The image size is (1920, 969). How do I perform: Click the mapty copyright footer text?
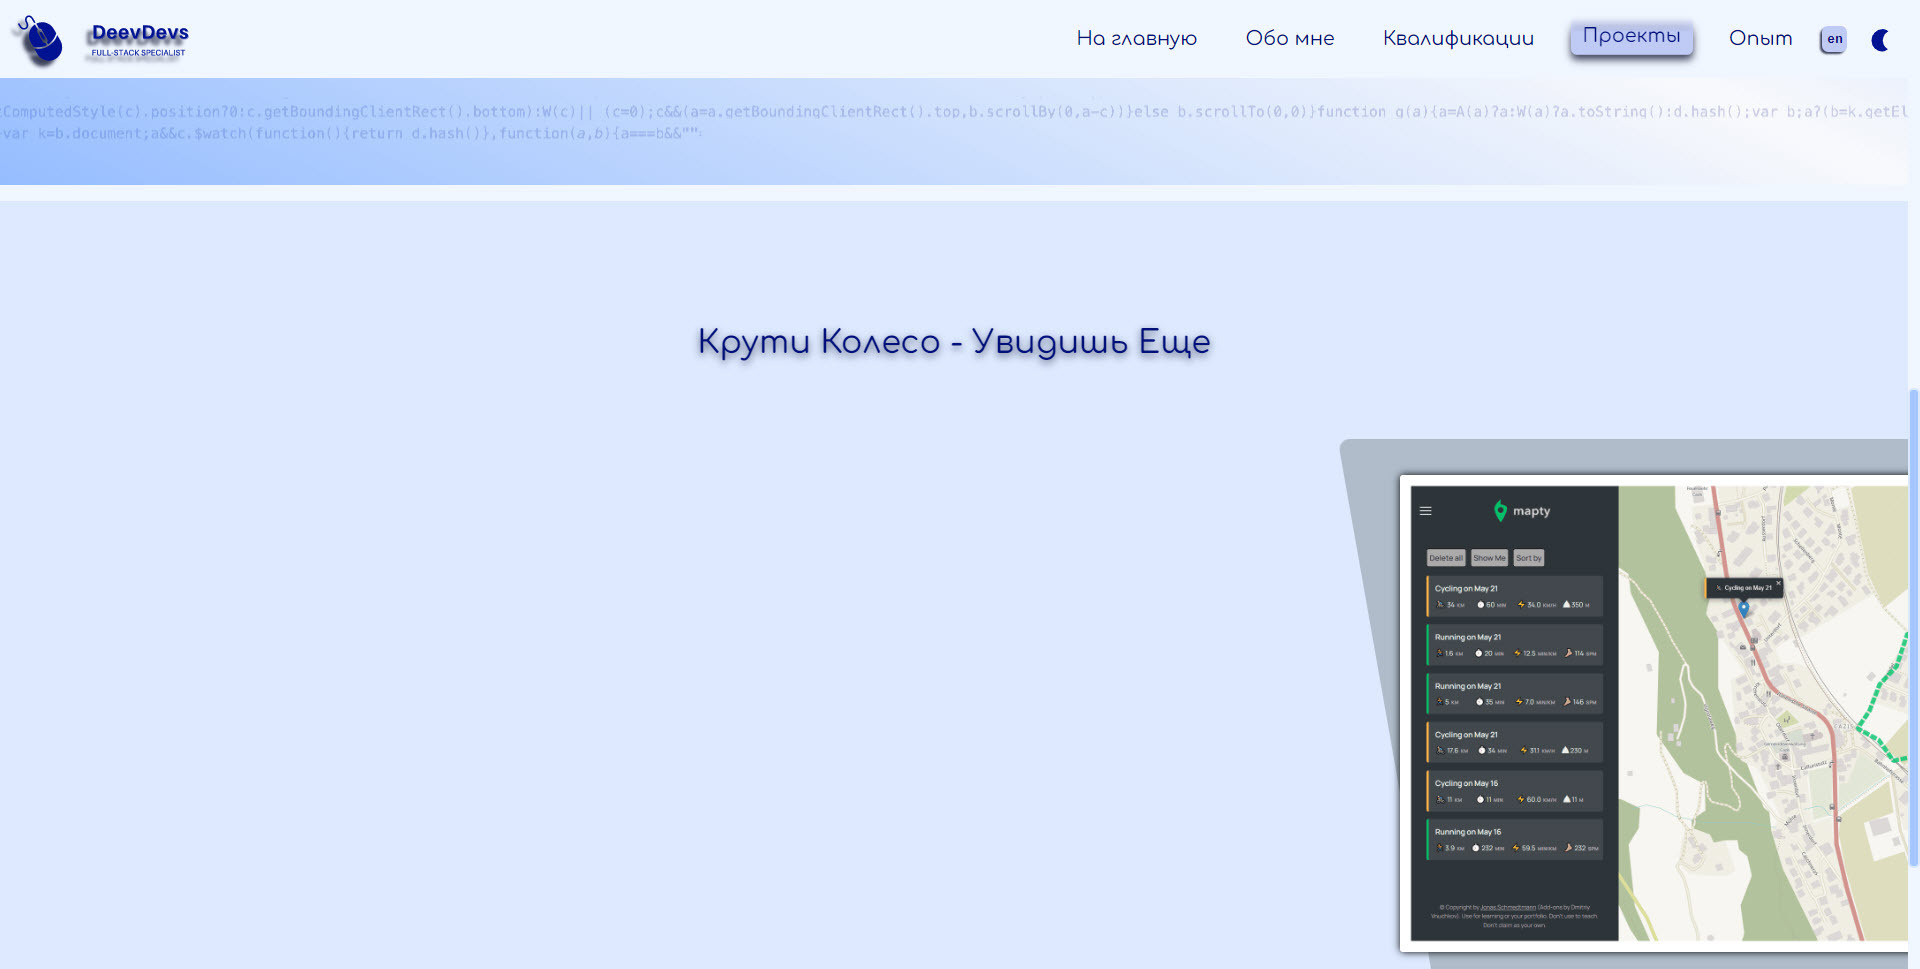point(1514,916)
